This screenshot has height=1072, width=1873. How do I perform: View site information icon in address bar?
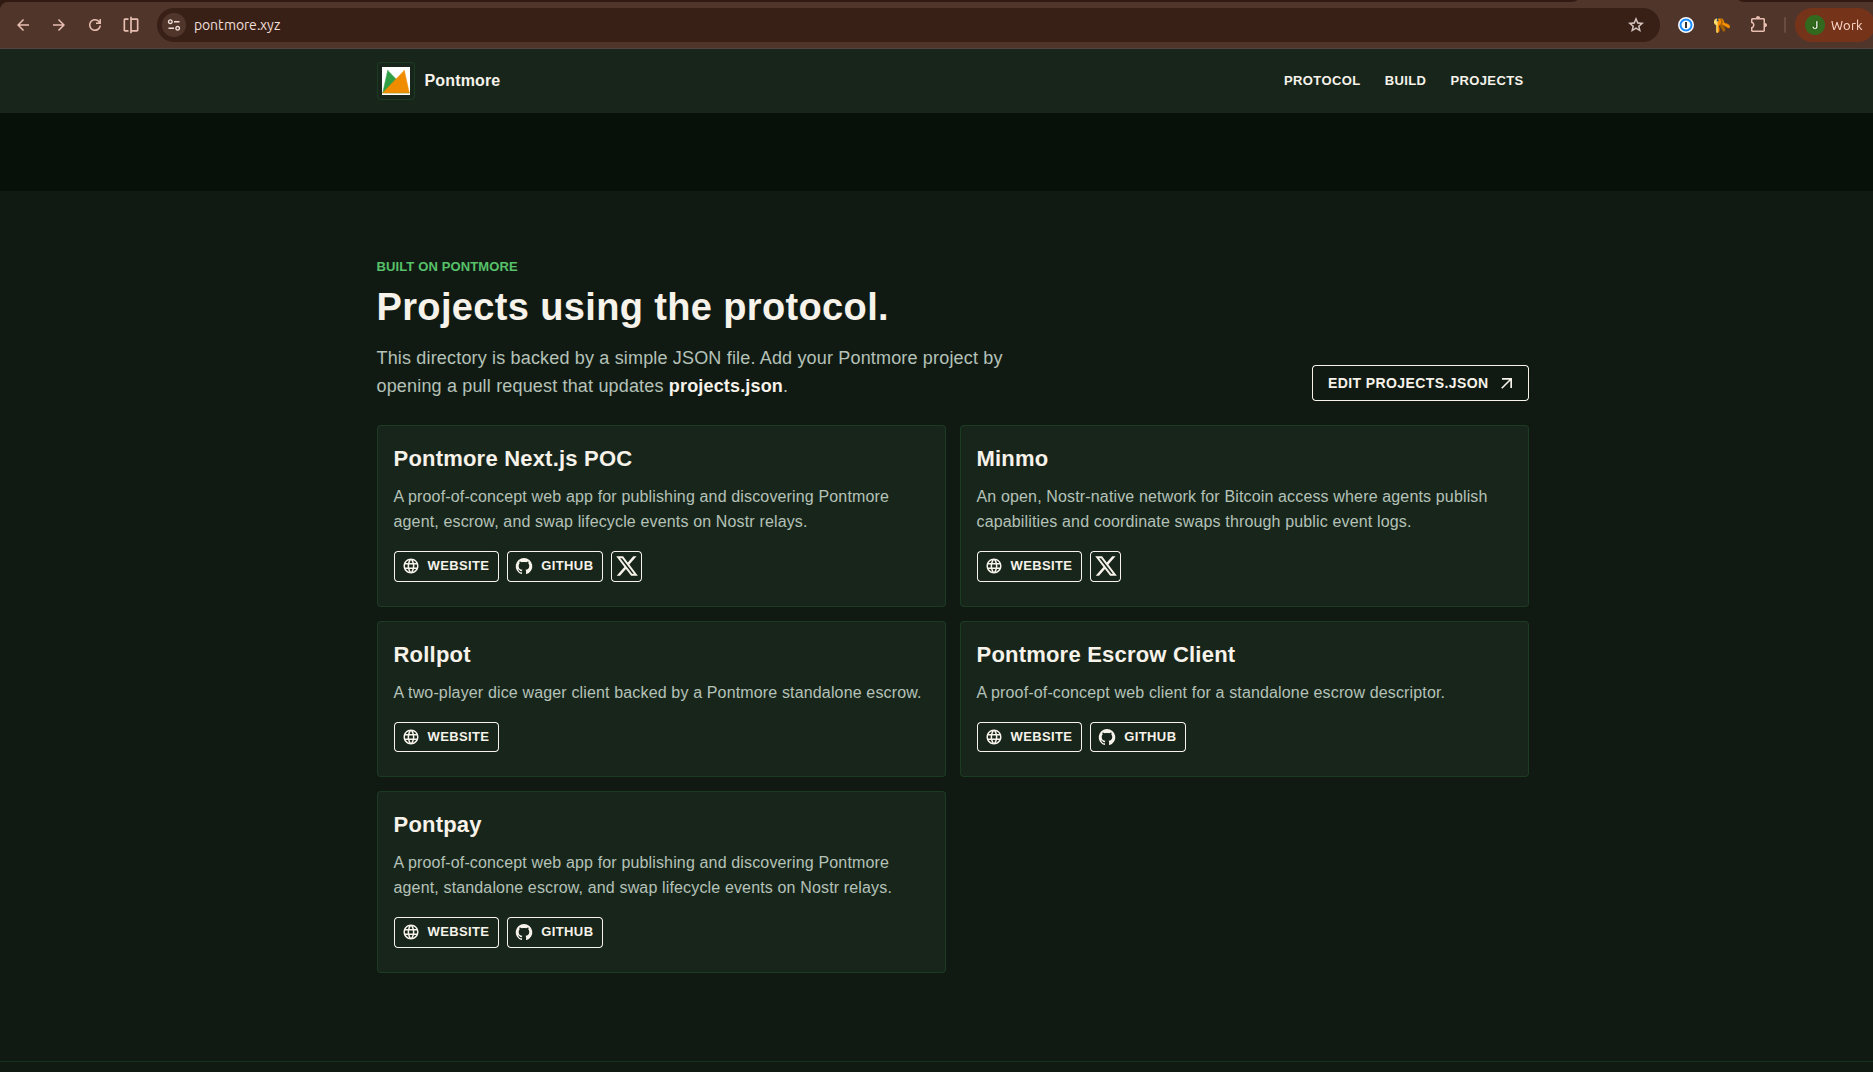pos(174,25)
